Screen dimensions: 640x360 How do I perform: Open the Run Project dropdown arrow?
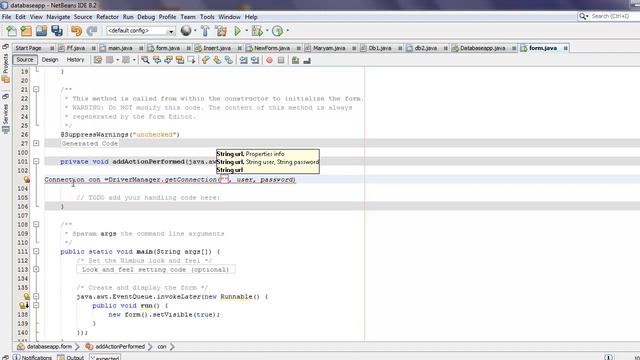tap(247, 31)
